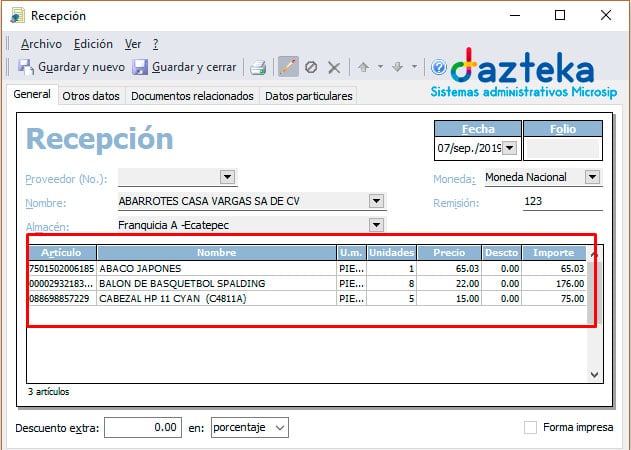Screen dimensions: 631x450
Task: Open the Edición menu
Action: [93, 44]
